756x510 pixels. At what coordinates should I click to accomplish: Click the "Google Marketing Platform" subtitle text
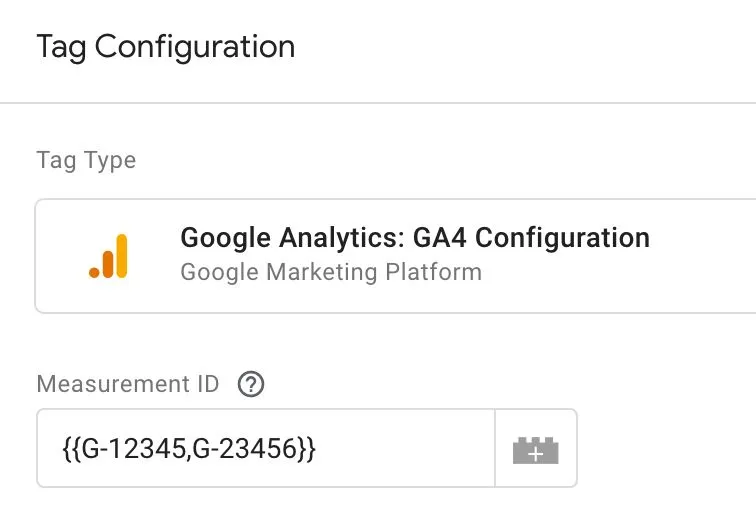point(330,272)
